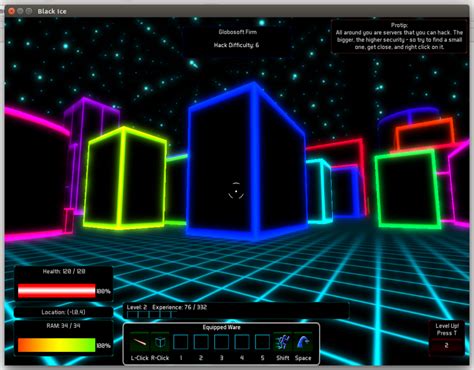Click the Hack Difficulty: 6 text
Screen dimensions: 474x370
tap(236, 45)
